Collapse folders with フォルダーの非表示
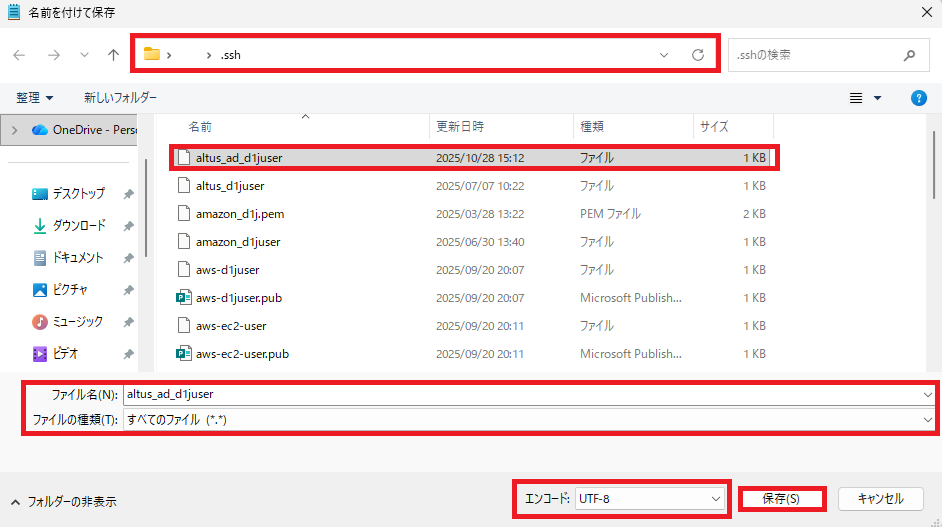 point(63,502)
